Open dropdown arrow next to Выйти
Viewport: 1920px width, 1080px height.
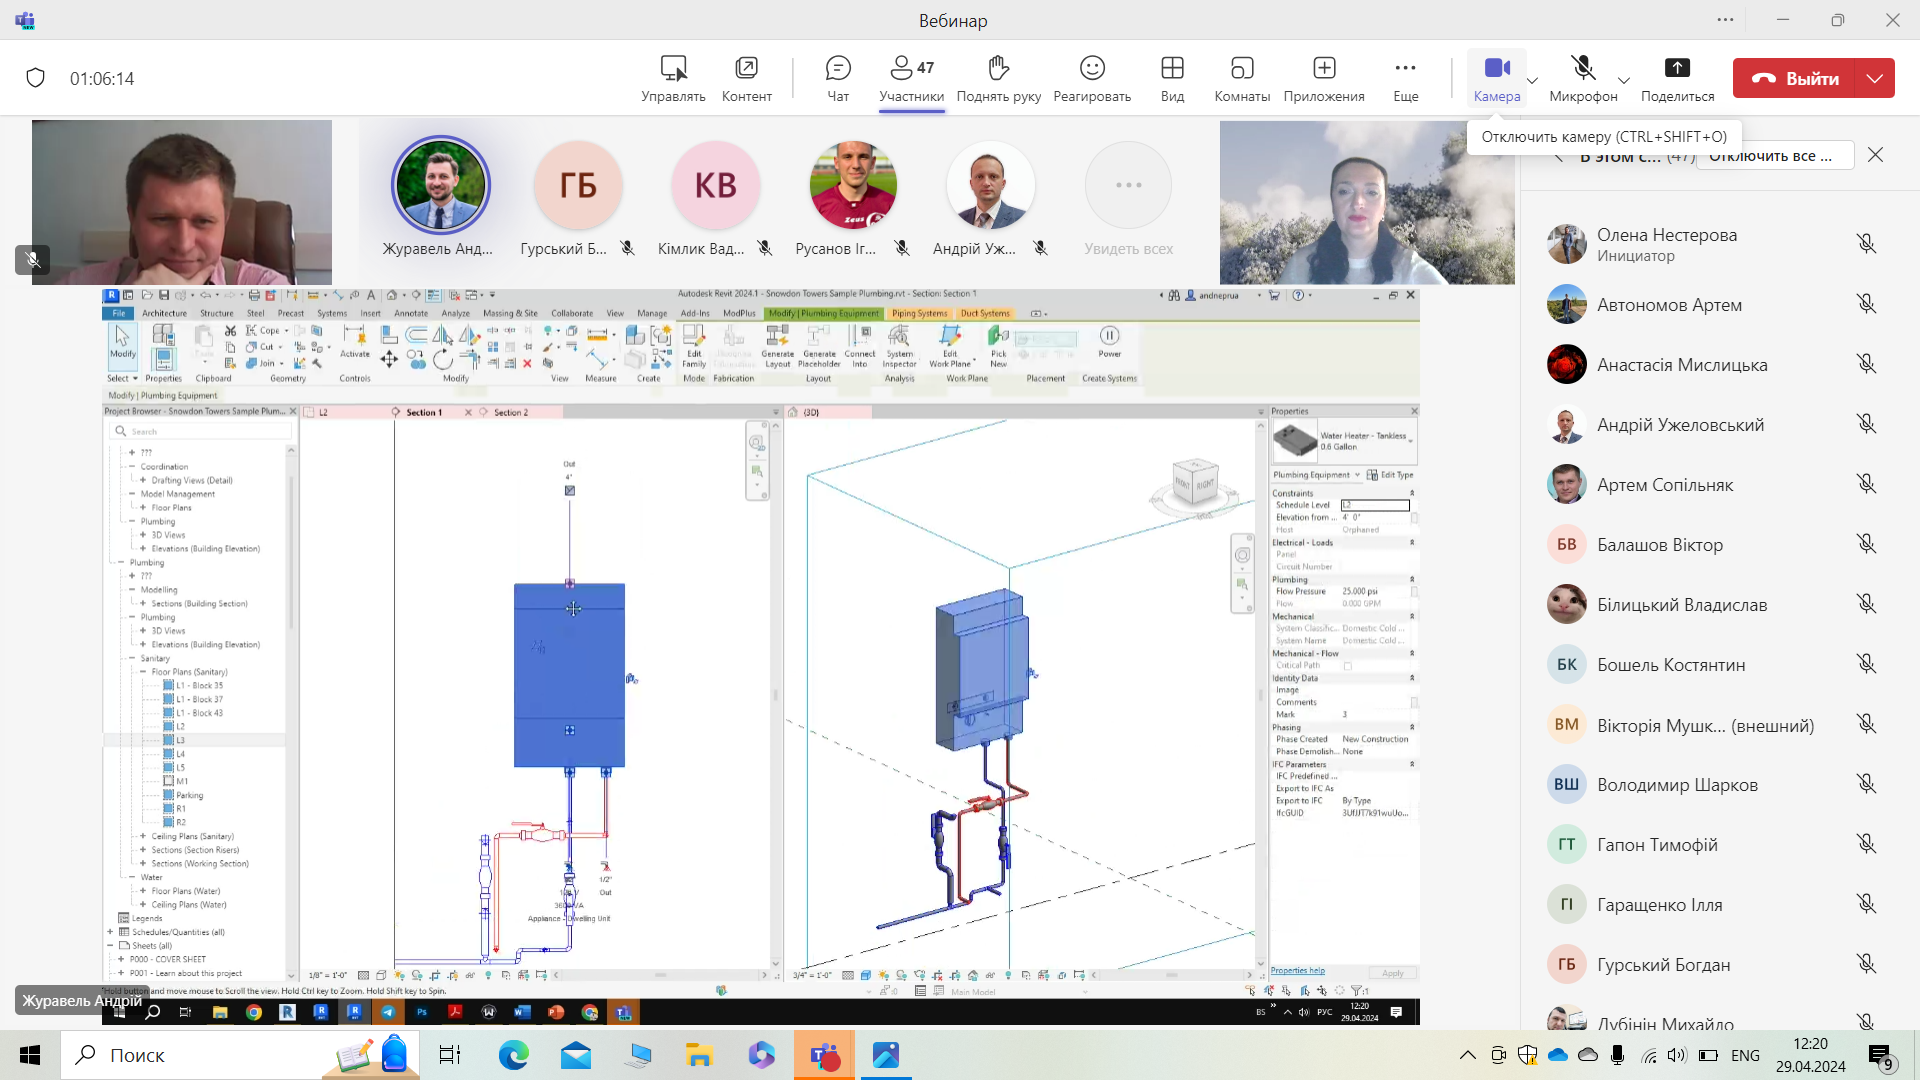coord(1874,78)
